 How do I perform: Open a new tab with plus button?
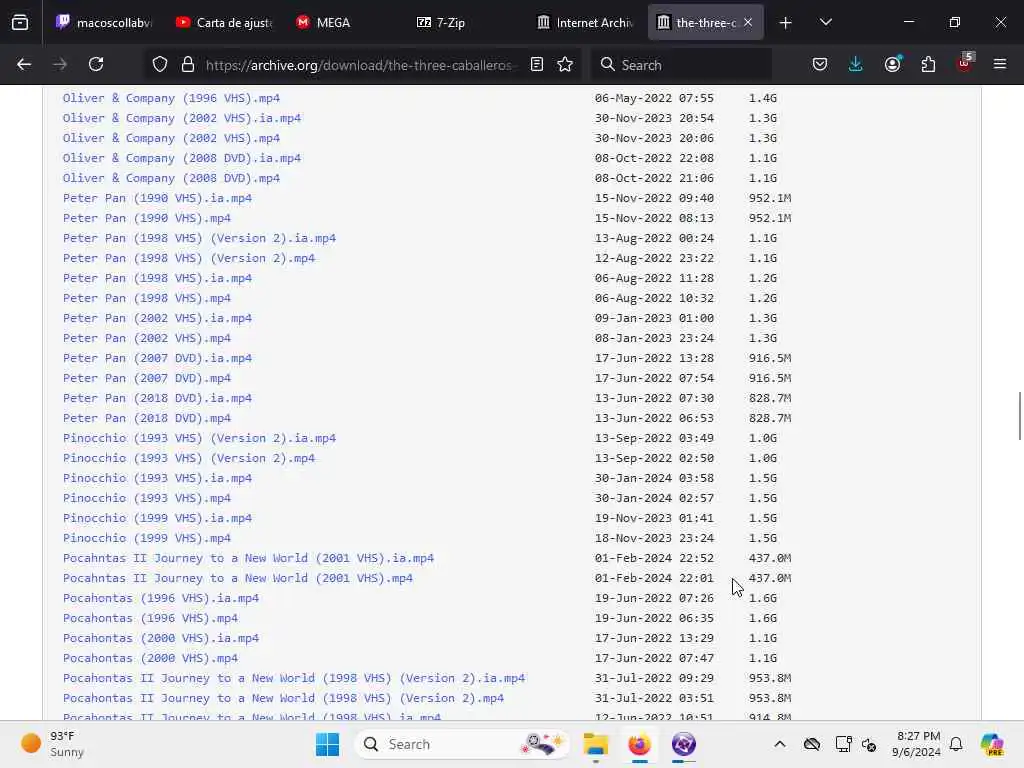[x=786, y=23]
